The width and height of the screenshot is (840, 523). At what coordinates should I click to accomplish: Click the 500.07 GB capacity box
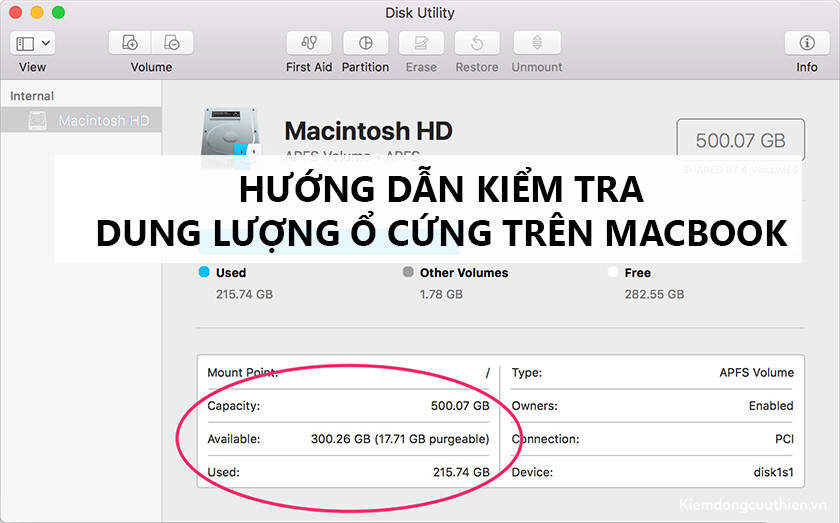(740, 140)
